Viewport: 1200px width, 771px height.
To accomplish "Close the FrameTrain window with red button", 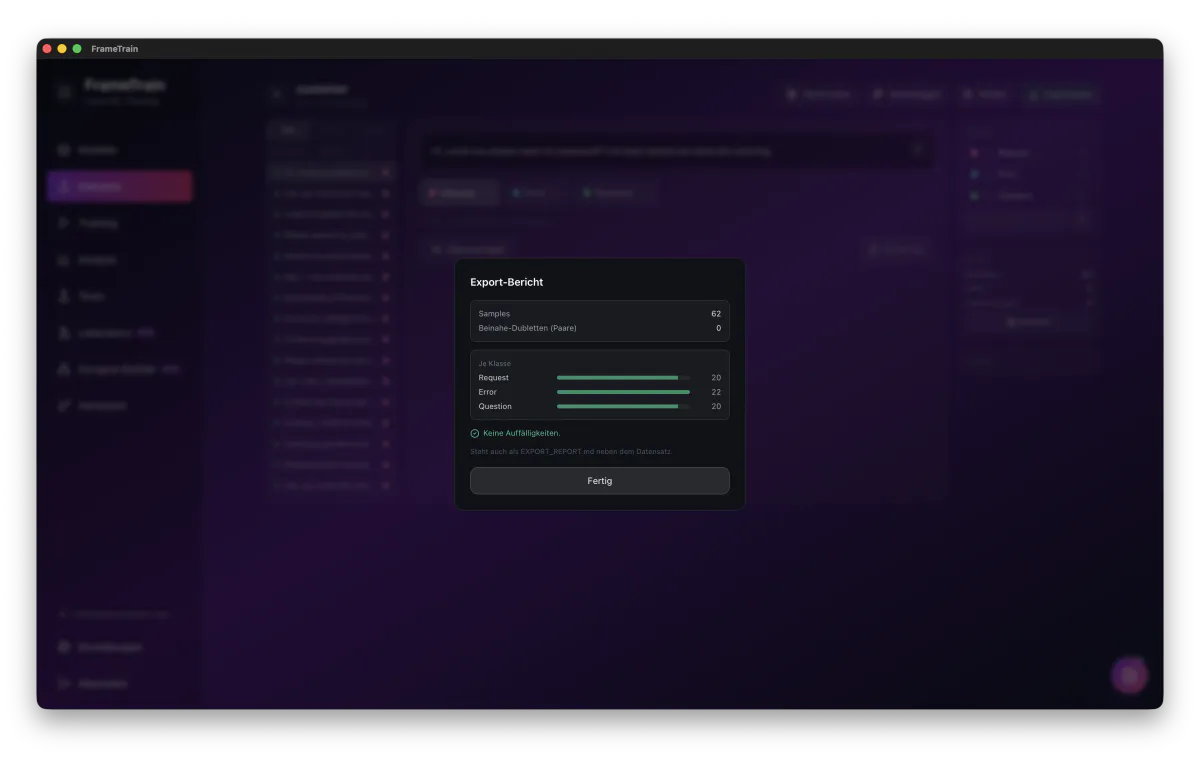I will pos(47,49).
